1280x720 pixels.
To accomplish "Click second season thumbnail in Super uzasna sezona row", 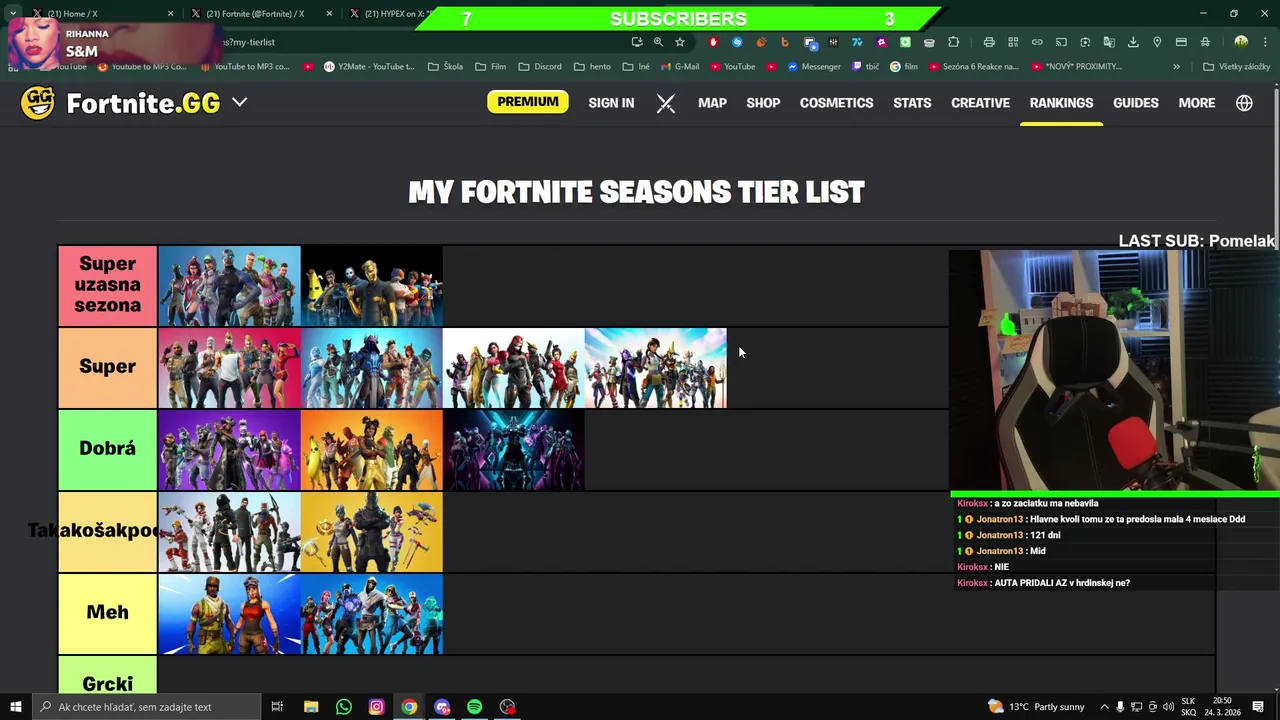I will pyautogui.click(x=371, y=286).
